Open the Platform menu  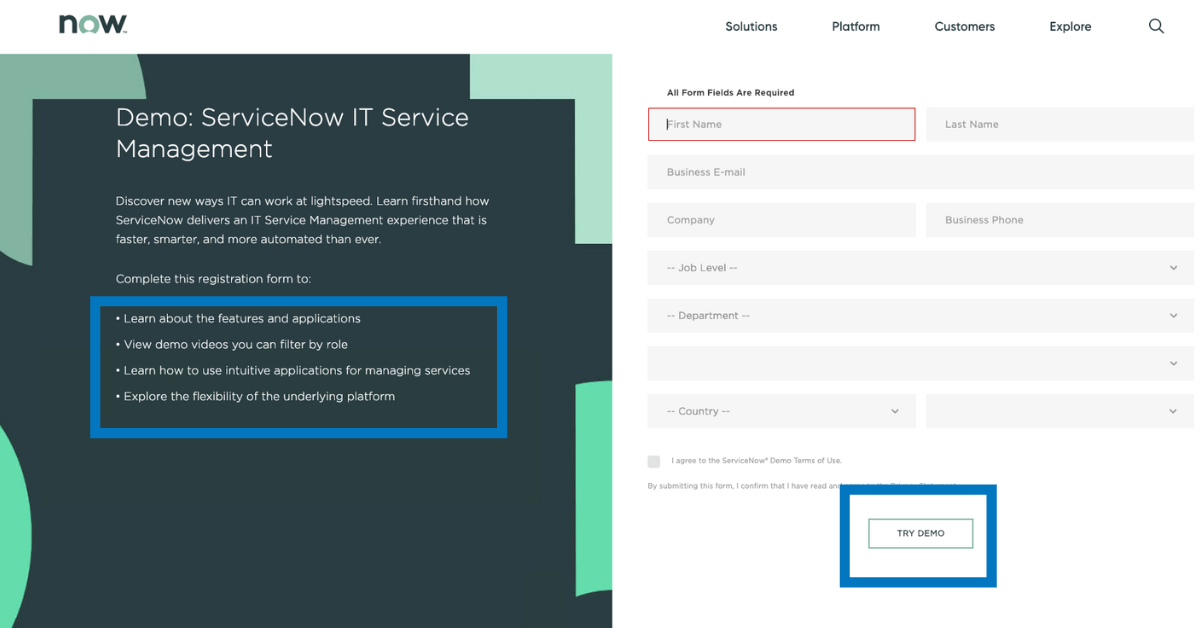pyautogui.click(x=856, y=27)
